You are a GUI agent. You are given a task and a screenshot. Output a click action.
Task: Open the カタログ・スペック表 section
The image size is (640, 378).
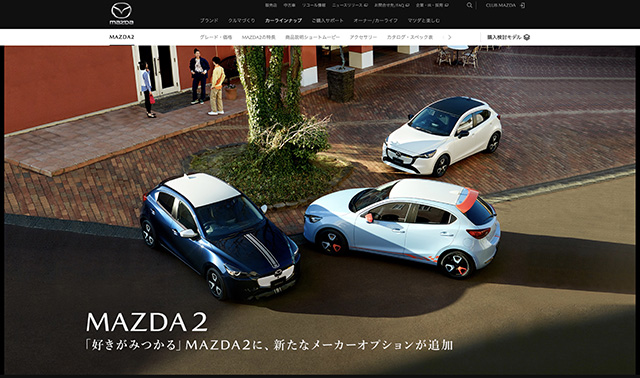click(410, 37)
